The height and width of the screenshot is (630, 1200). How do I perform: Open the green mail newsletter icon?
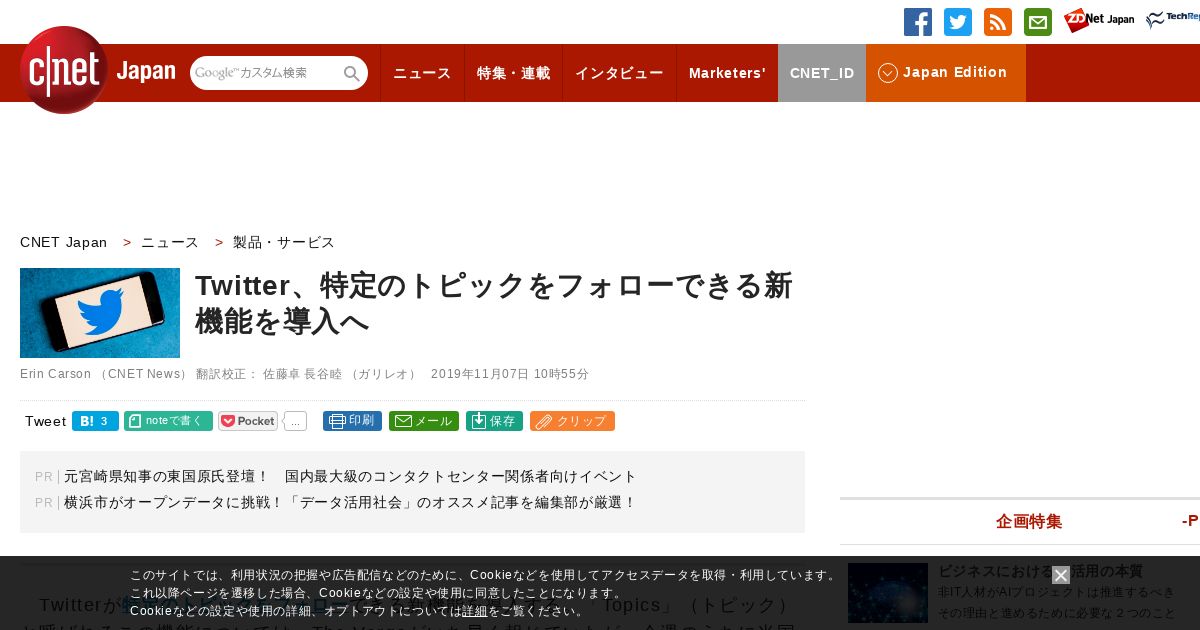[1038, 22]
